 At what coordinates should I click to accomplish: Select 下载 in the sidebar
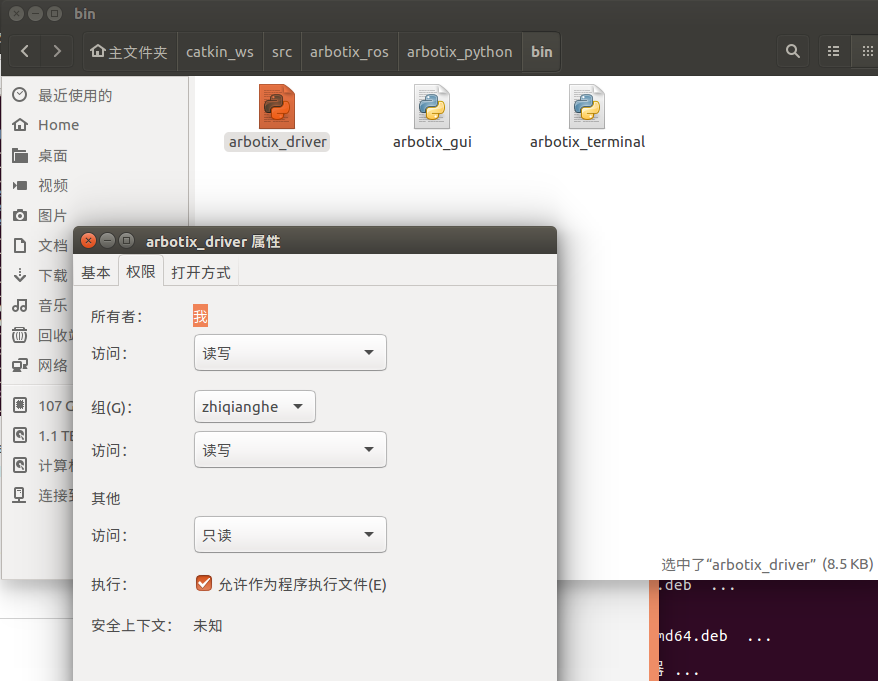[50, 275]
